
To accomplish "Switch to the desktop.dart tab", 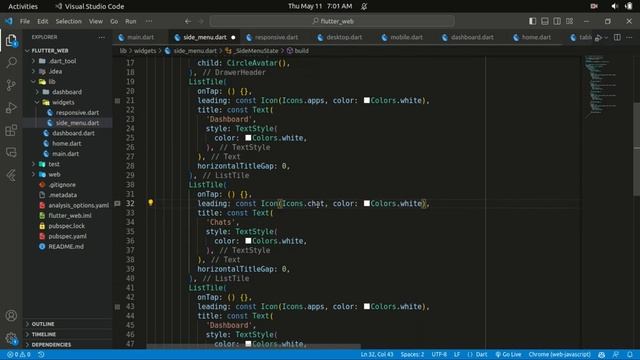I will click(x=344, y=37).
